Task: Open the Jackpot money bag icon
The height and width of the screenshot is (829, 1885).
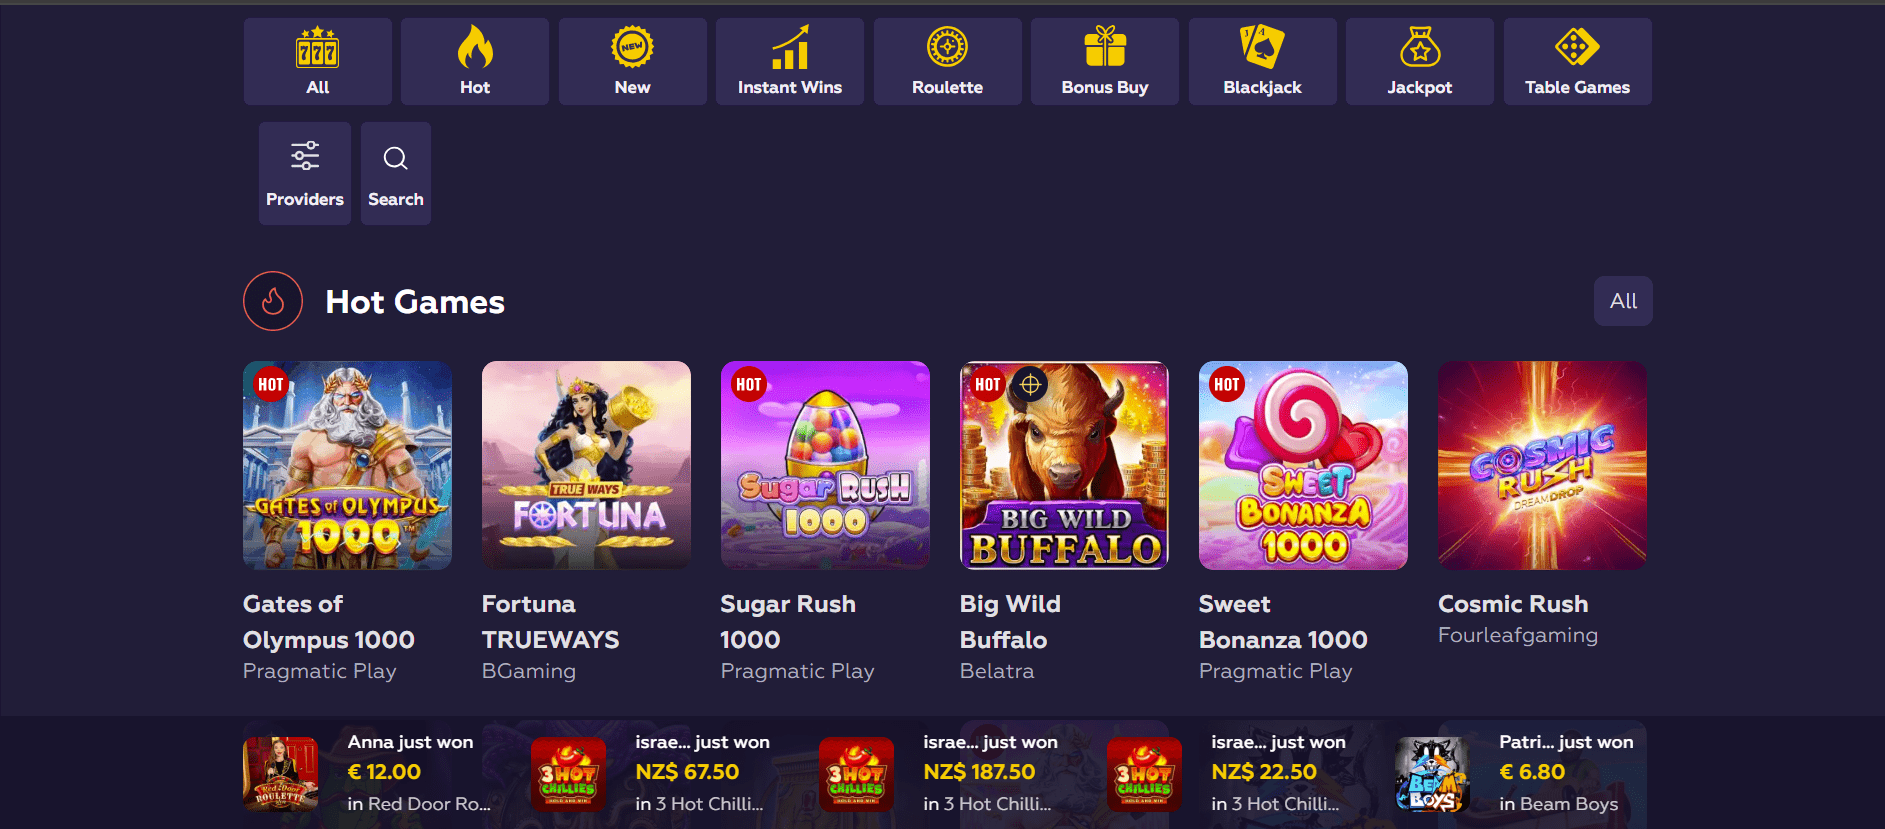Action: (1420, 47)
